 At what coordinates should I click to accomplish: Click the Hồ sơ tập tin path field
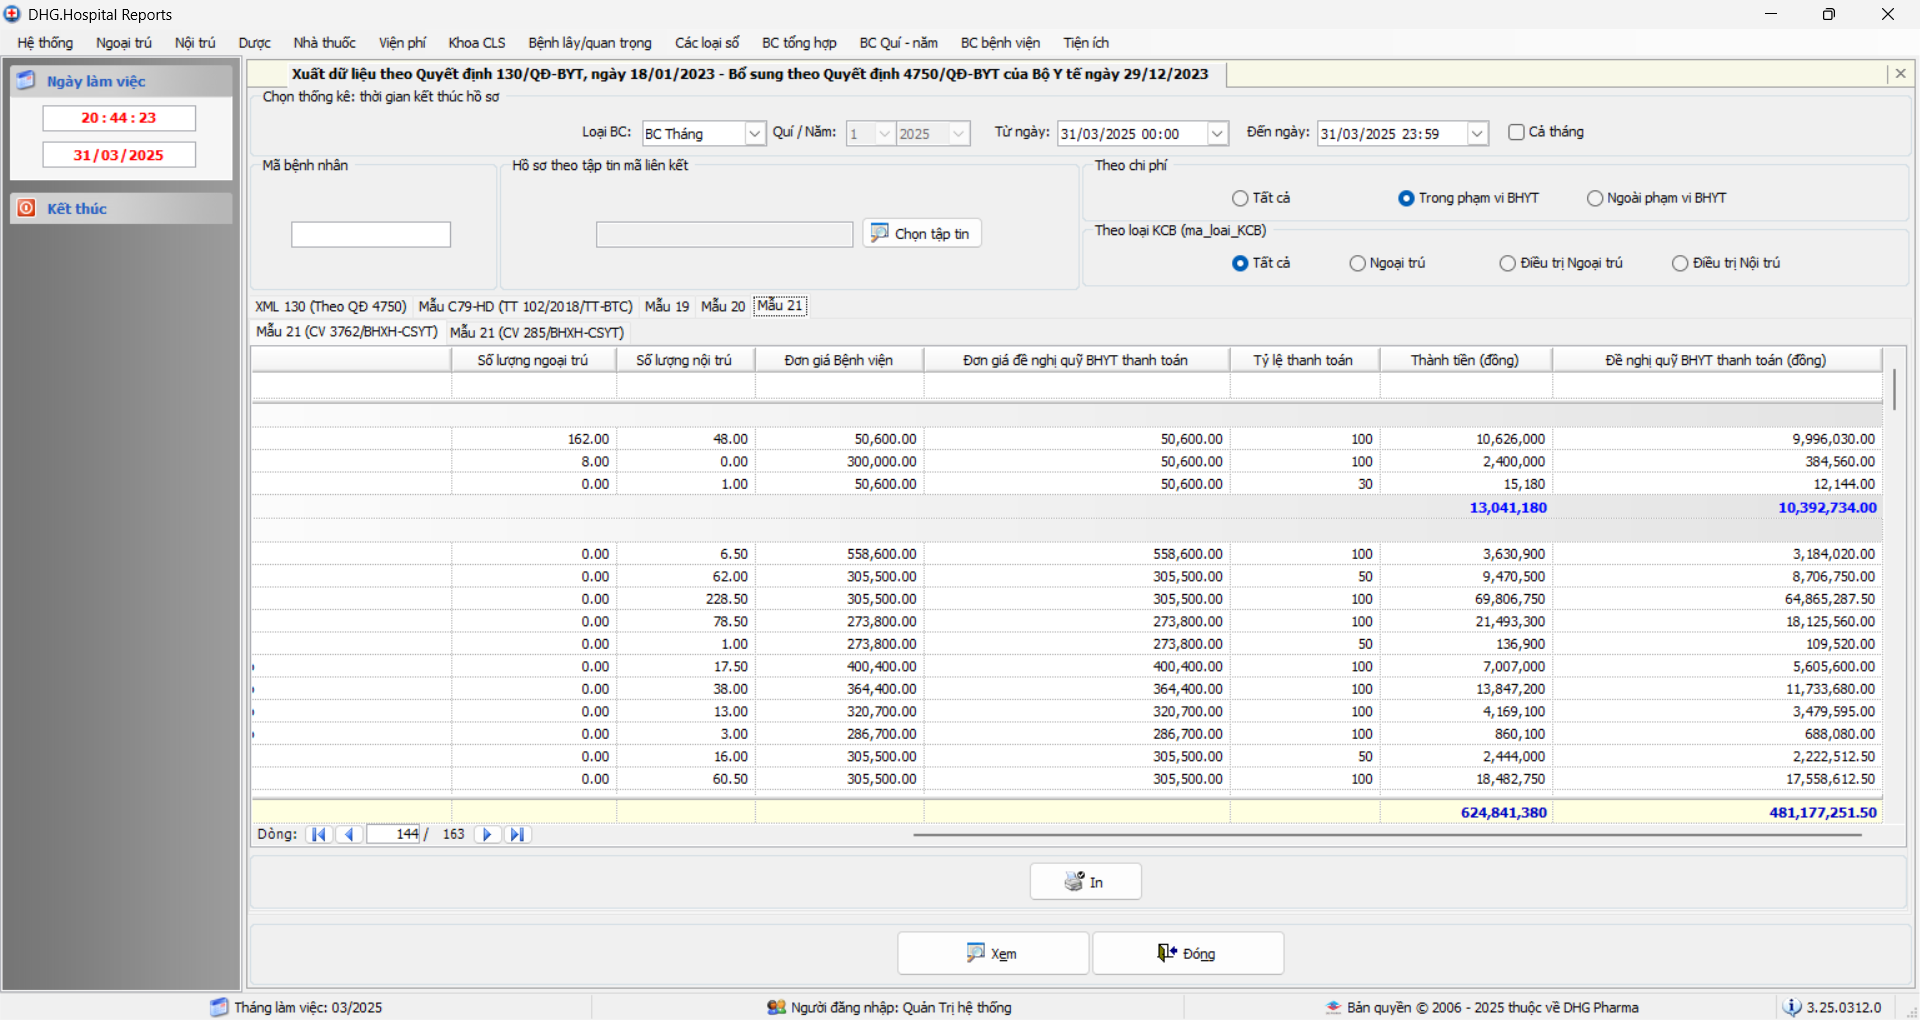(724, 234)
